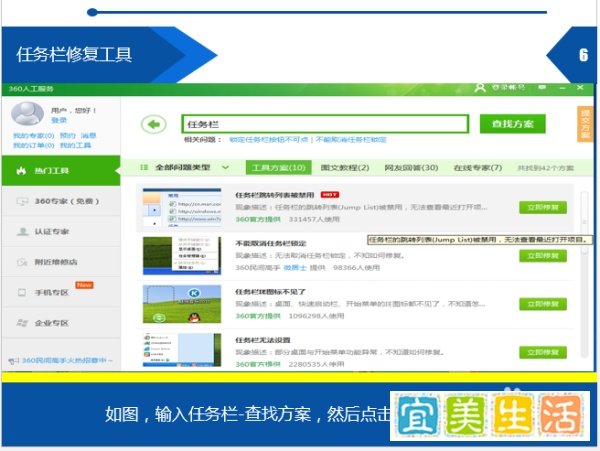This screenshot has width=600, height=451.
Task: Click 立即修复 for 不能取消任务栏锁定
Action: [543, 256]
